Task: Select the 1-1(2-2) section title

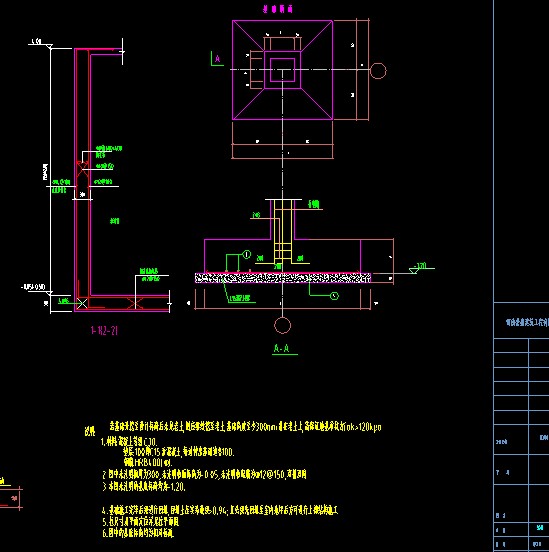Action: pos(104,330)
